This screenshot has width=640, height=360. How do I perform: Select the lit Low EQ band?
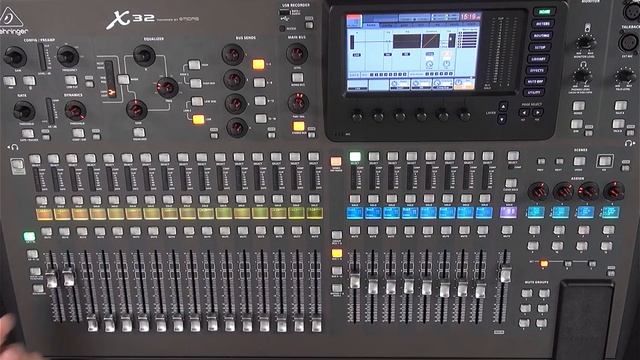coord(198,119)
